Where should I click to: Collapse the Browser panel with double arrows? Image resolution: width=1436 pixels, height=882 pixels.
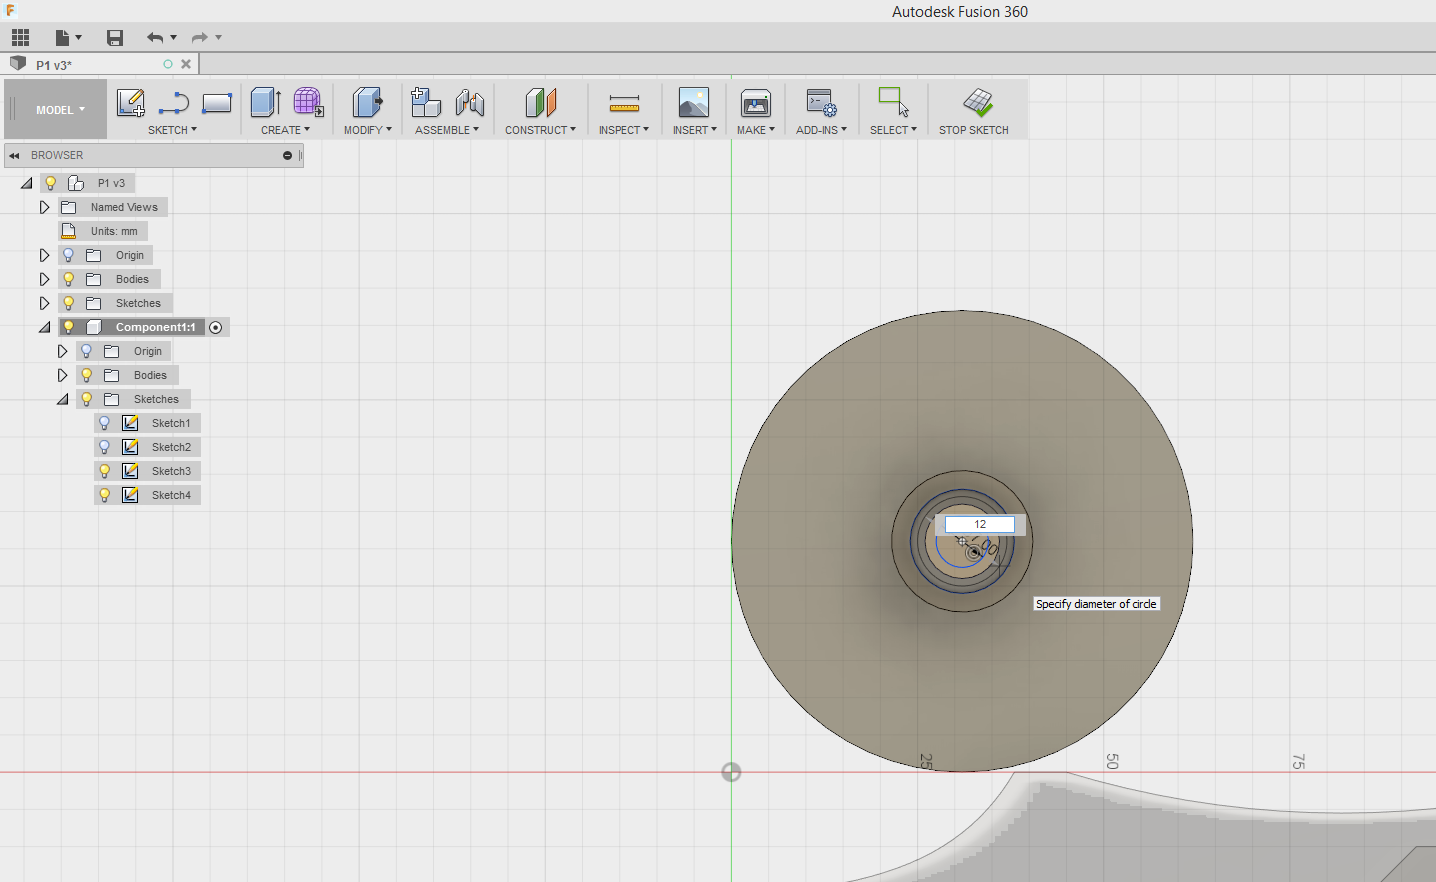tap(14, 156)
